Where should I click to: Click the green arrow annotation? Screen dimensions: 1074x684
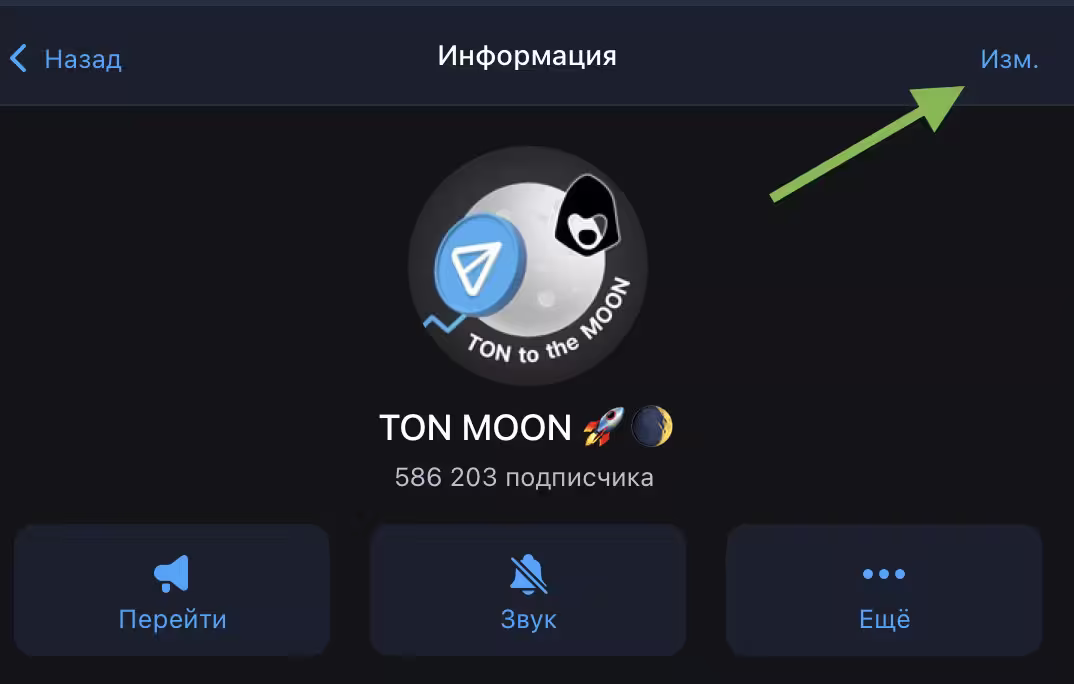(x=867, y=143)
